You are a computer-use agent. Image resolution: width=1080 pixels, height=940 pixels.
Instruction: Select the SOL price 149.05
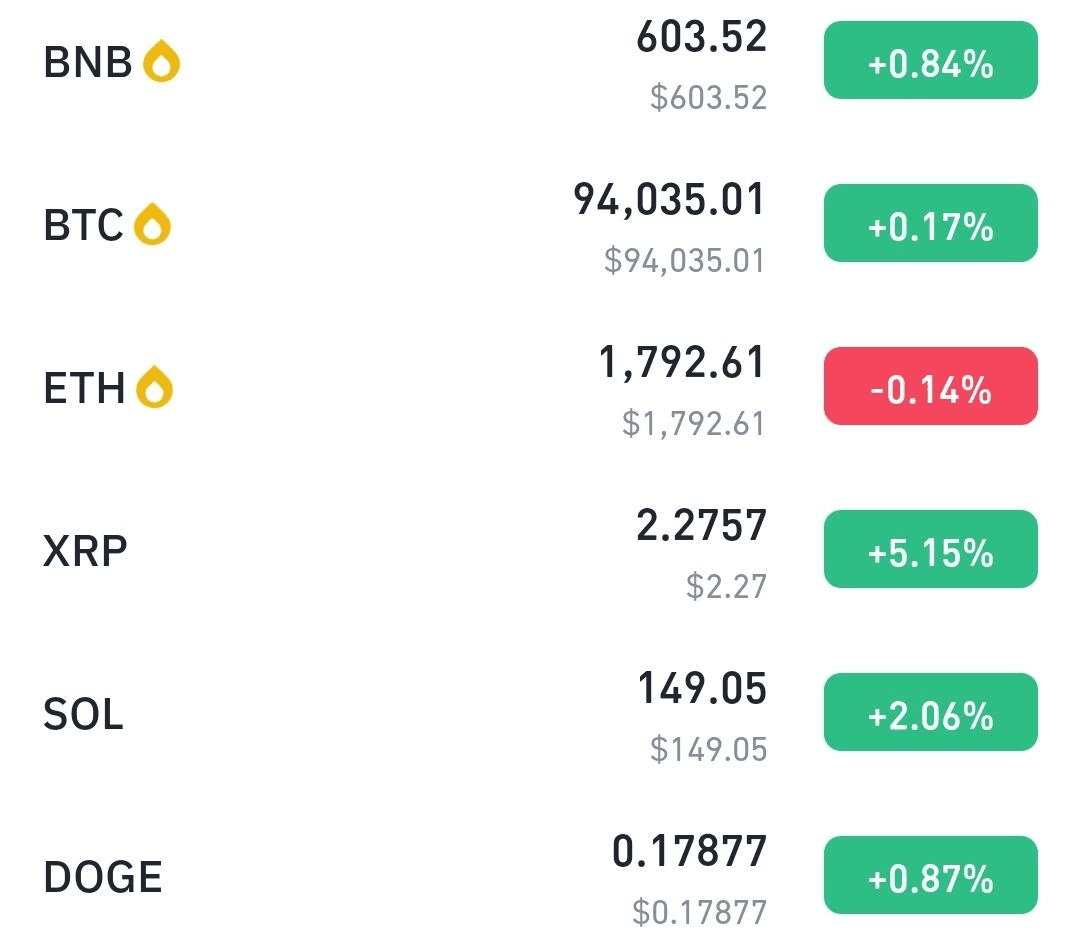pos(702,688)
